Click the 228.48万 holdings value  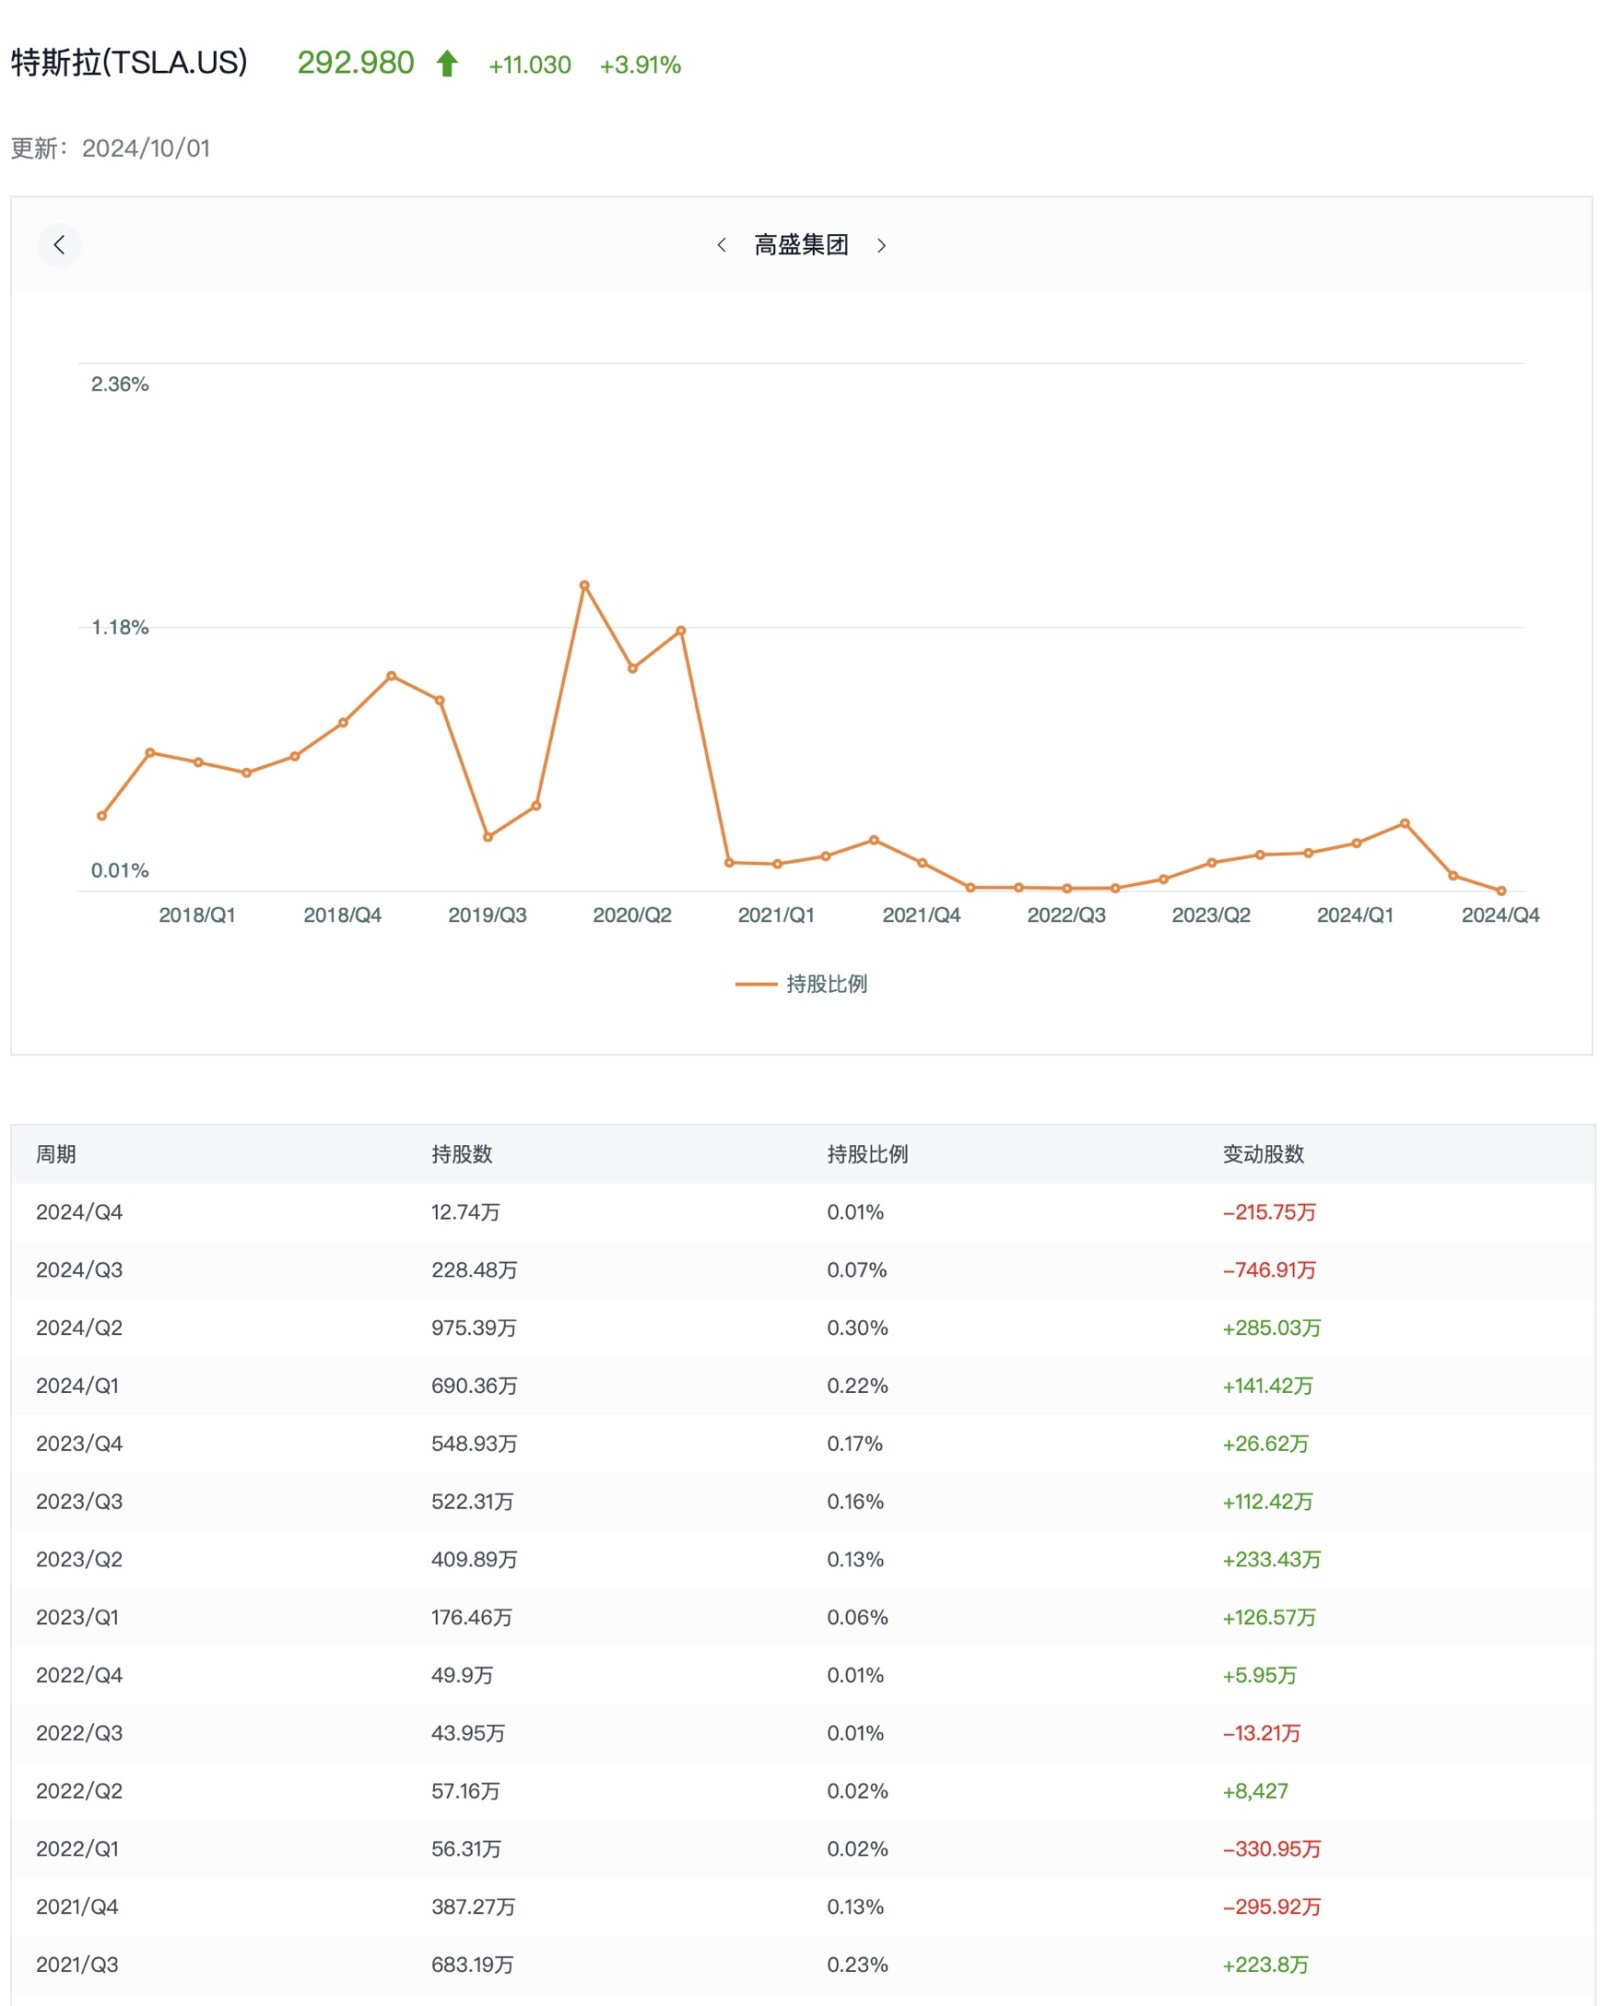(474, 1270)
